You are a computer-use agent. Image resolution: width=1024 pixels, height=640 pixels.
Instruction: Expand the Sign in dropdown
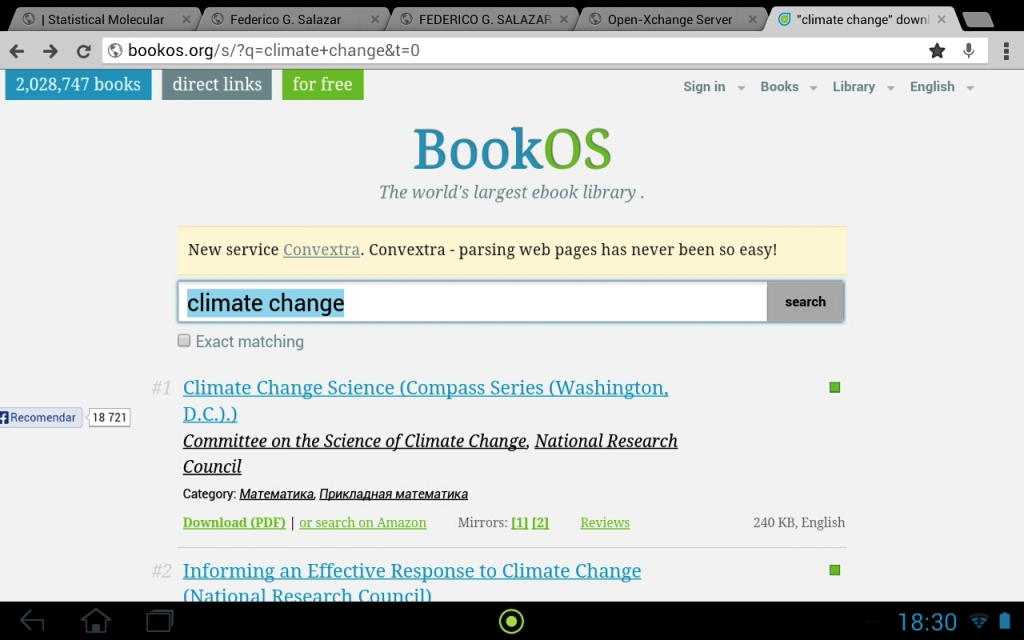713,87
